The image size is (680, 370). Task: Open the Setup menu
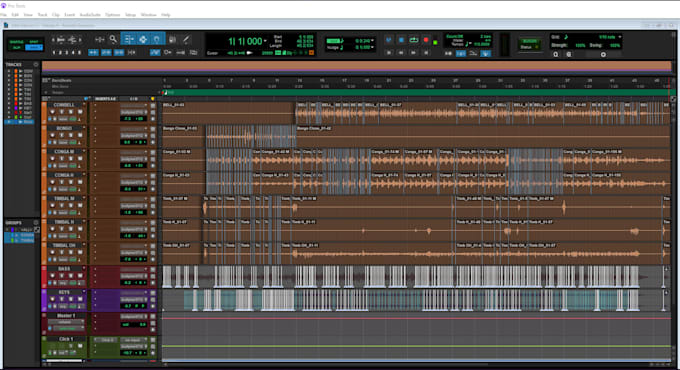tap(131, 15)
